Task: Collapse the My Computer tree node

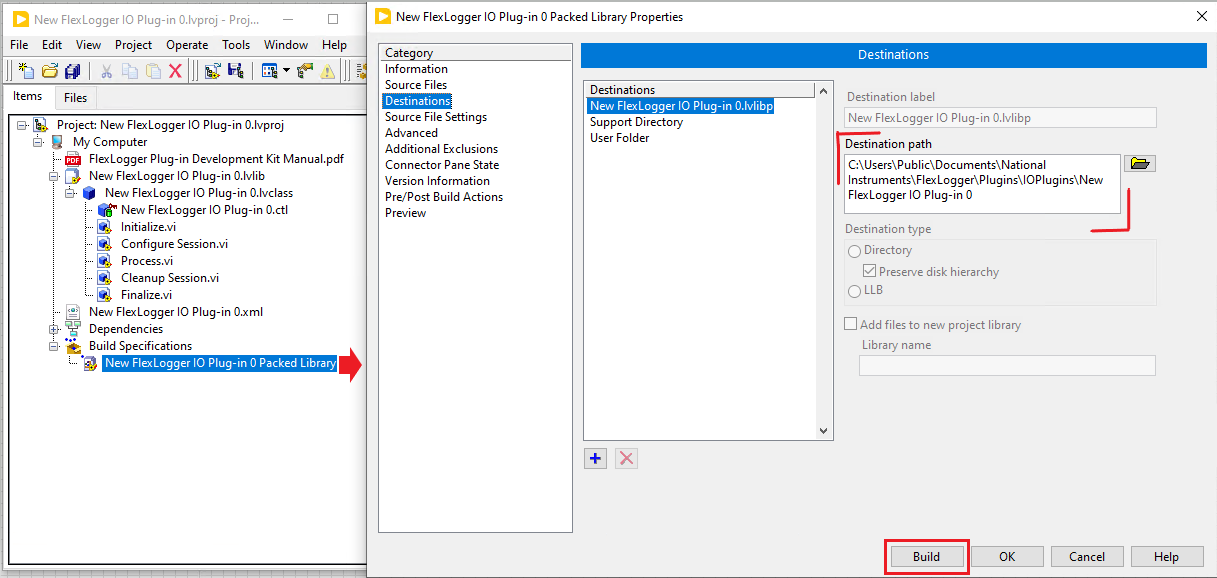Action: (38, 142)
